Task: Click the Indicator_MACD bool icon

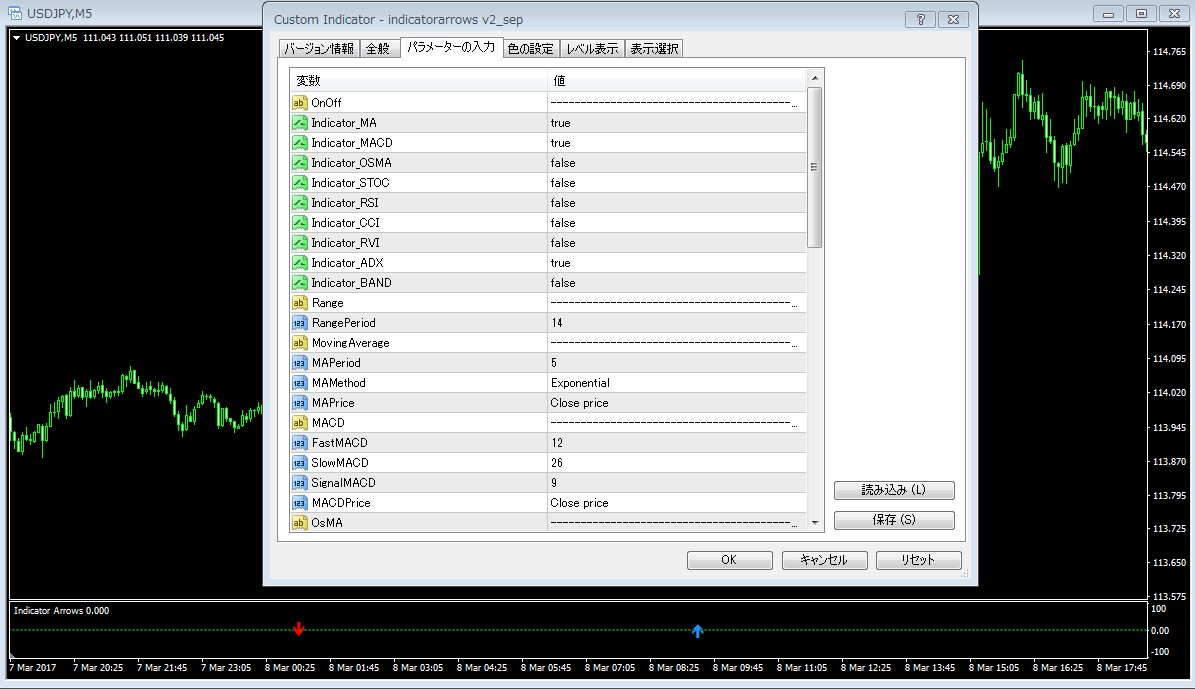Action: pyautogui.click(x=300, y=143)
